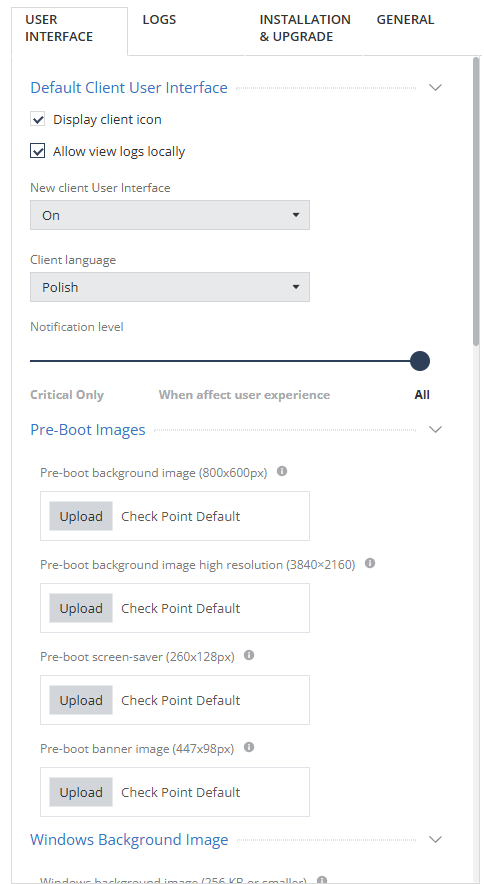Click Check Point Default in banner image field
484x884 pixels.
point(181,792)
